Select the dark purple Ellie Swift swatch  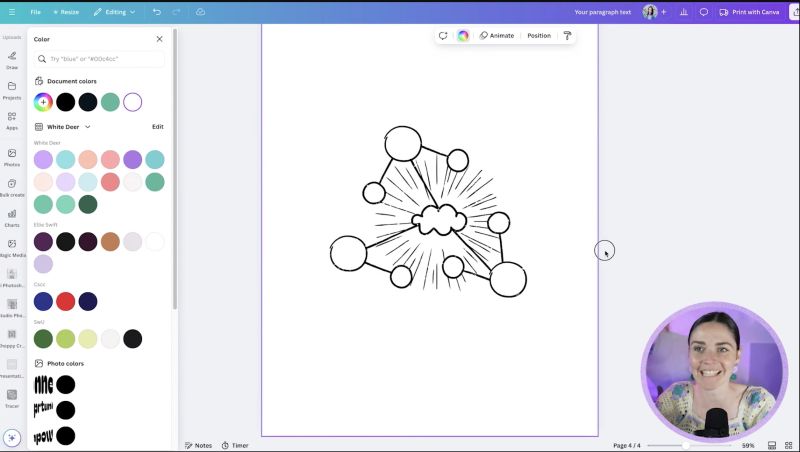(43, 242)
